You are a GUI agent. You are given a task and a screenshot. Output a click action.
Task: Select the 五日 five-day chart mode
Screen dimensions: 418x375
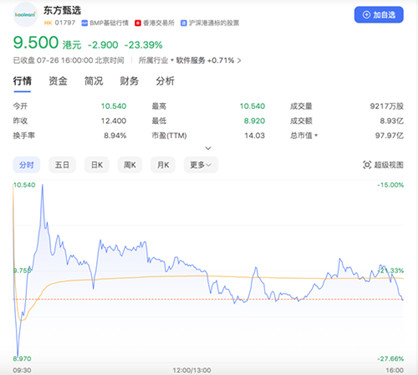point(62,165)
